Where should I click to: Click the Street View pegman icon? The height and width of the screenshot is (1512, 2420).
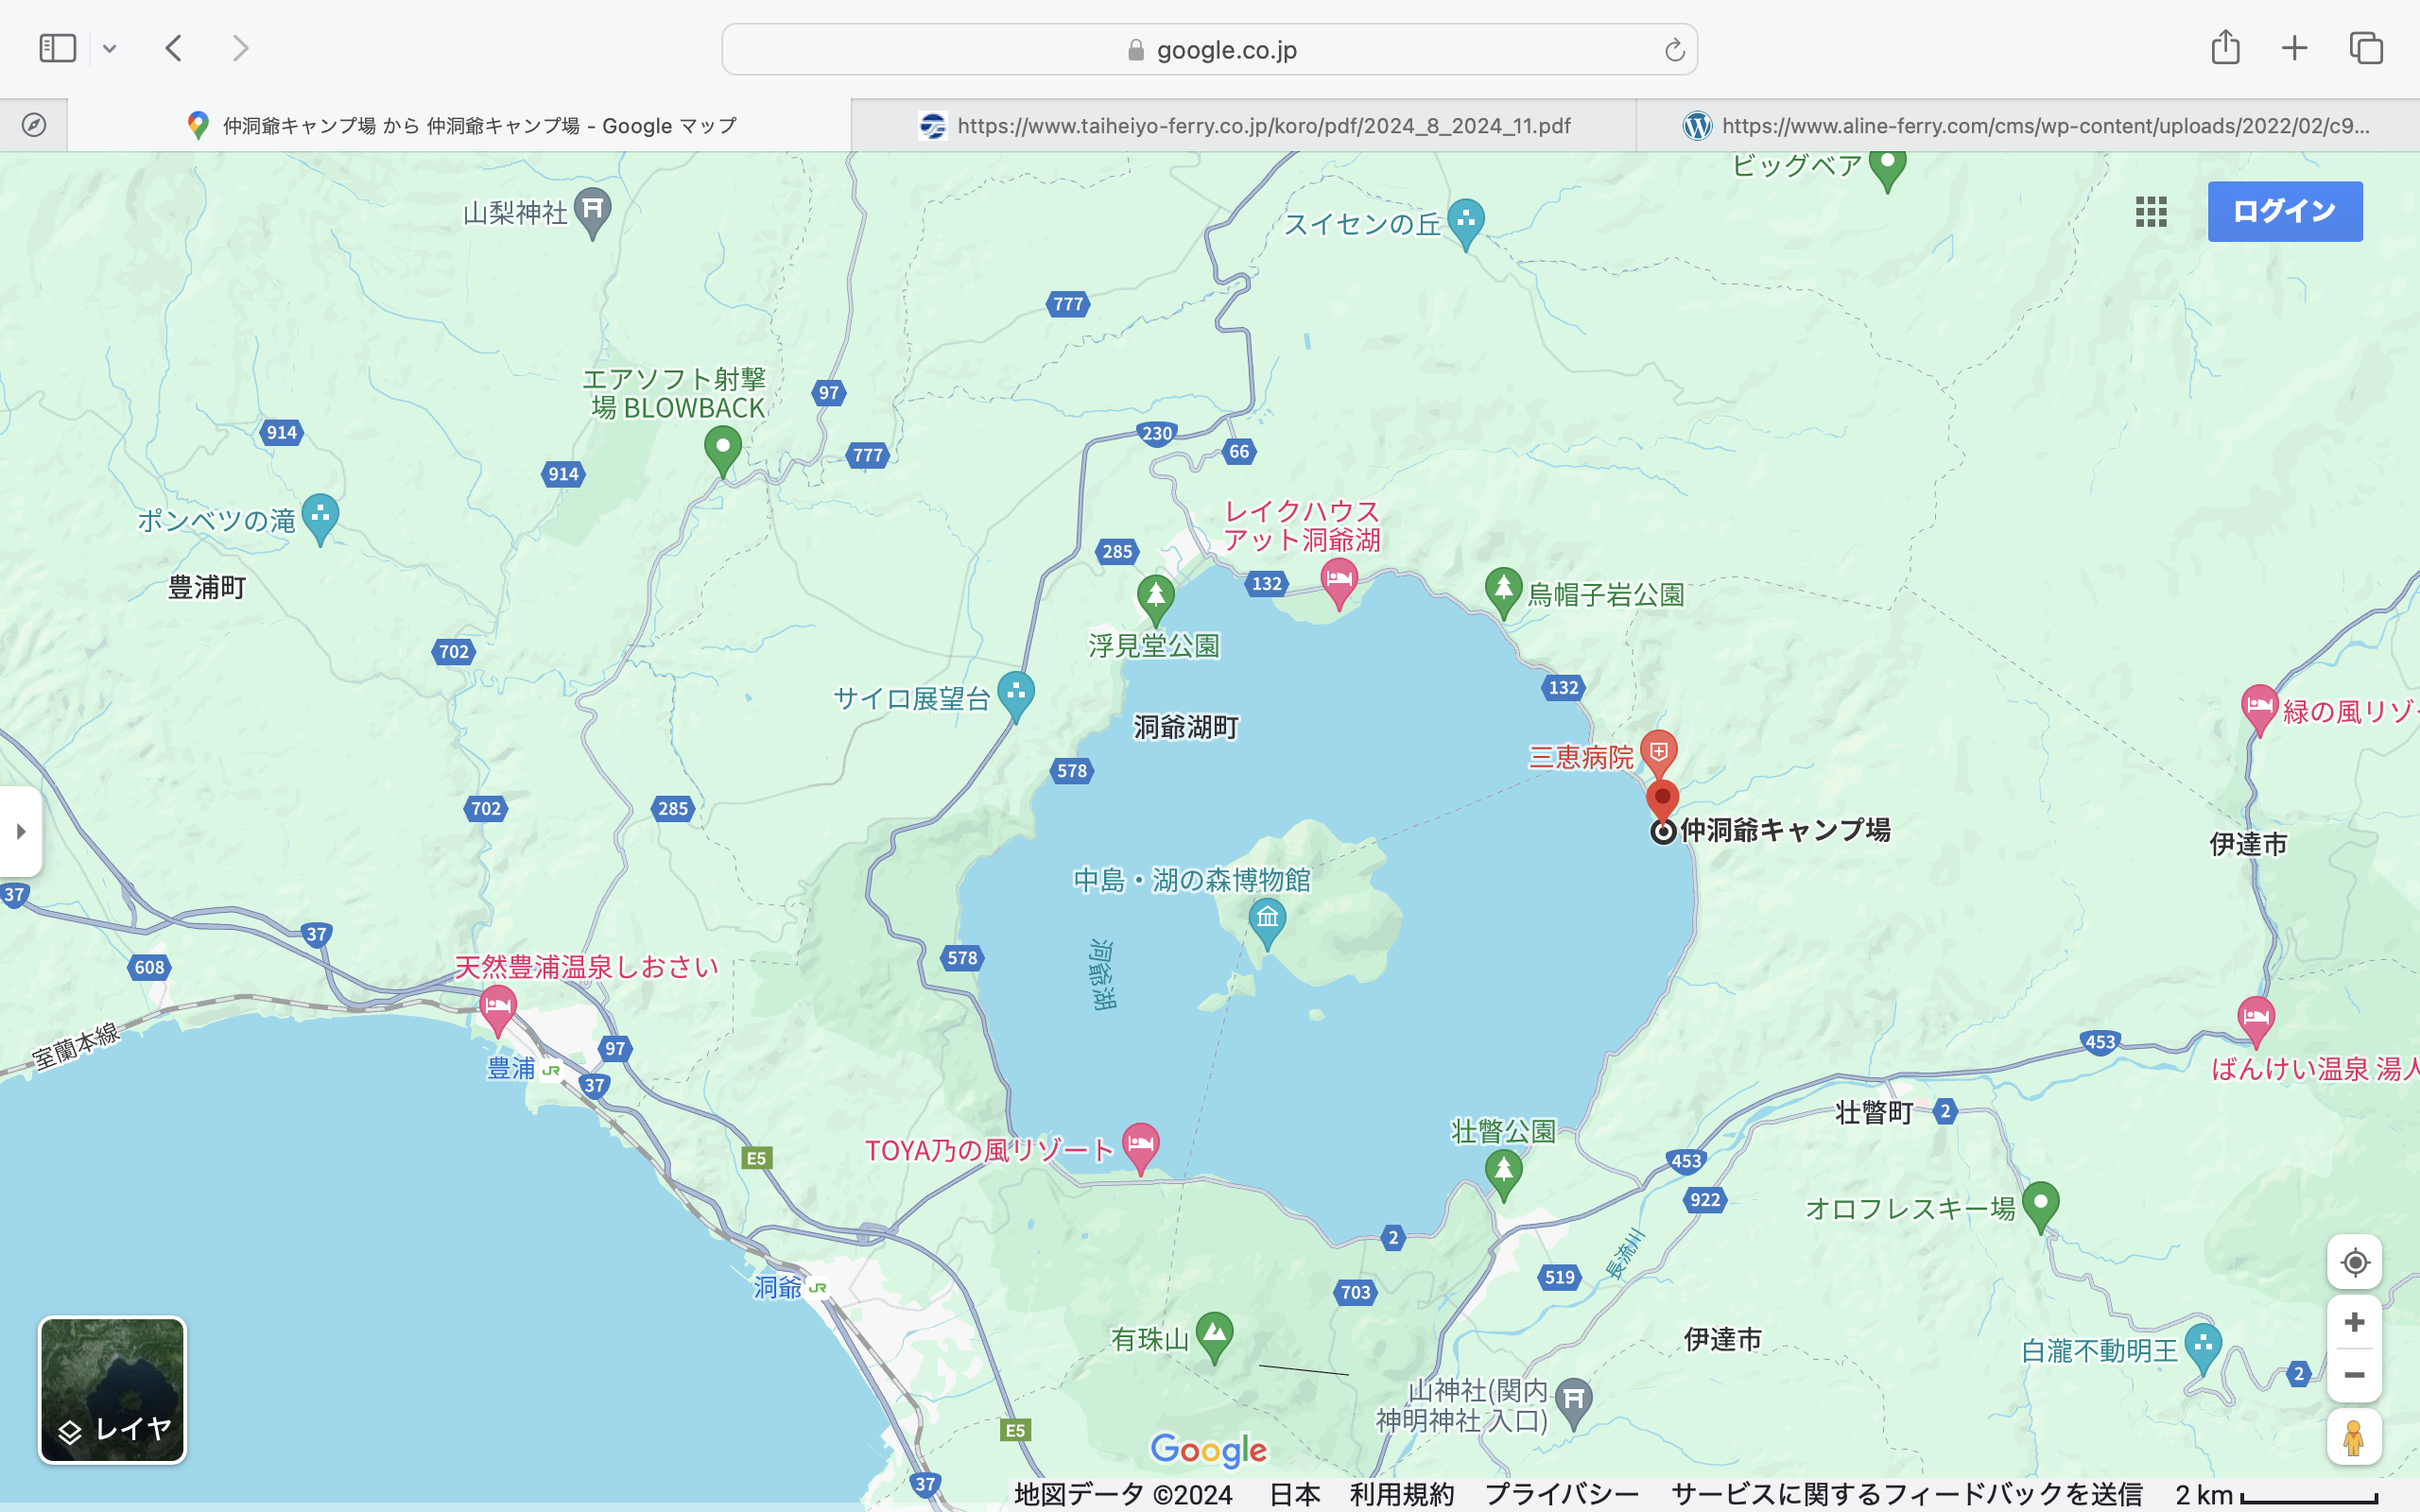[x=2354, y=1438]
